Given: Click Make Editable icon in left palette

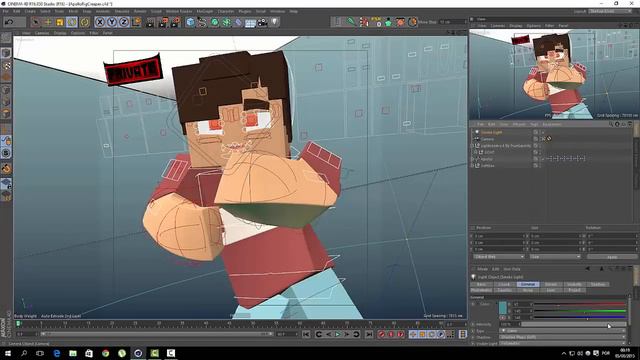Looking at the screenshot, I should pyautogui.click(x=6, y=38).
